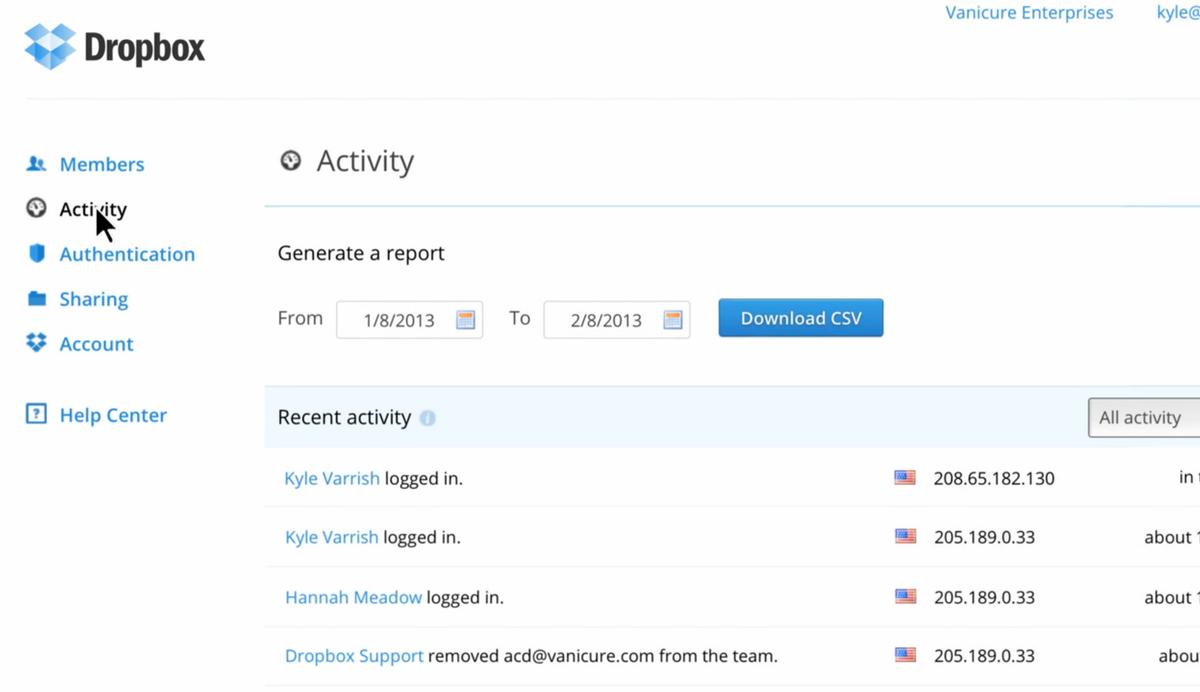1200x692 pixels.
Task: Click the Dropbox wordmark text
Action: pyautogui.click(x=144, y=47)
